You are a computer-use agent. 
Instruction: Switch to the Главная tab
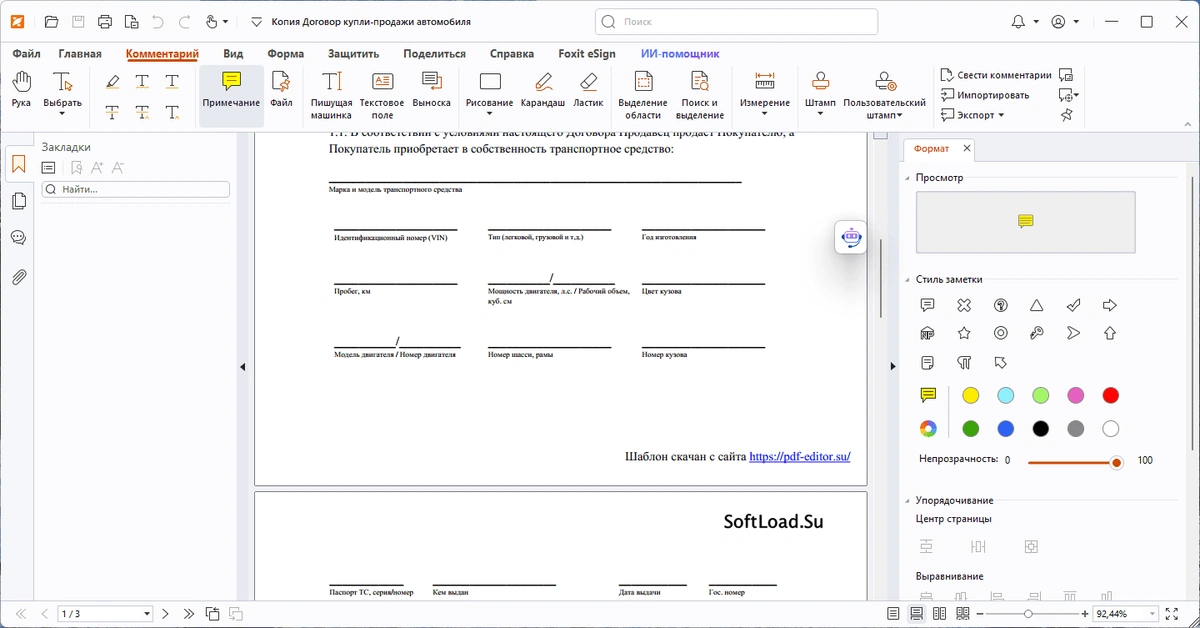80,54
